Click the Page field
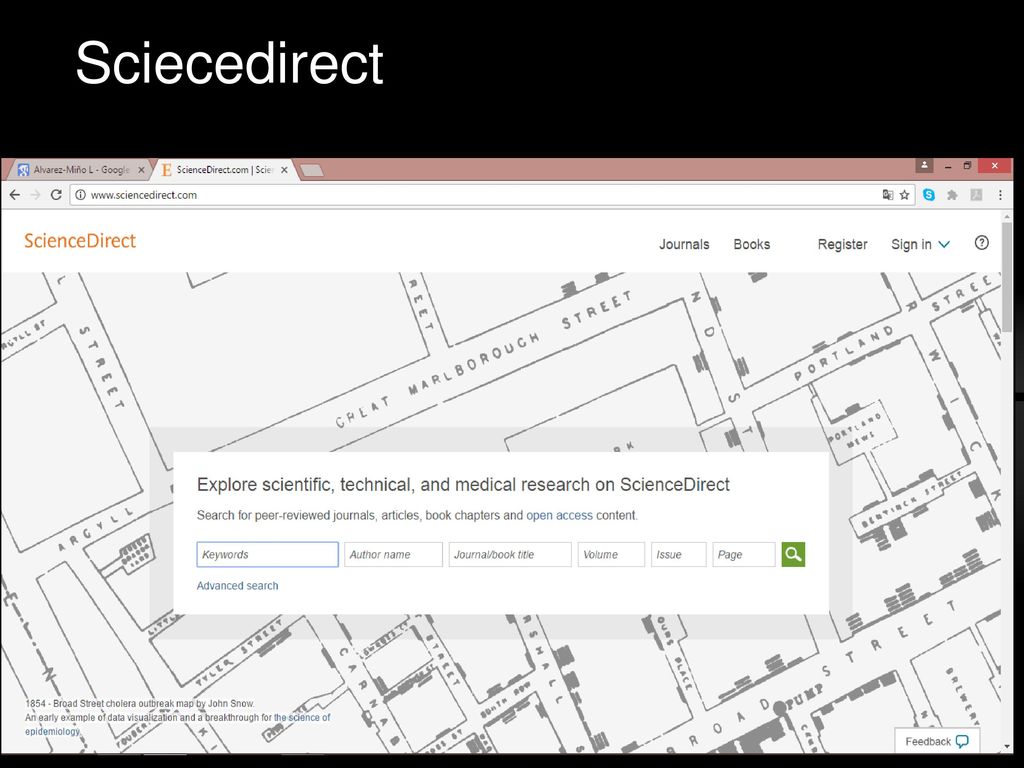Screen dimensions: 1024x768 tap(744, 554)
